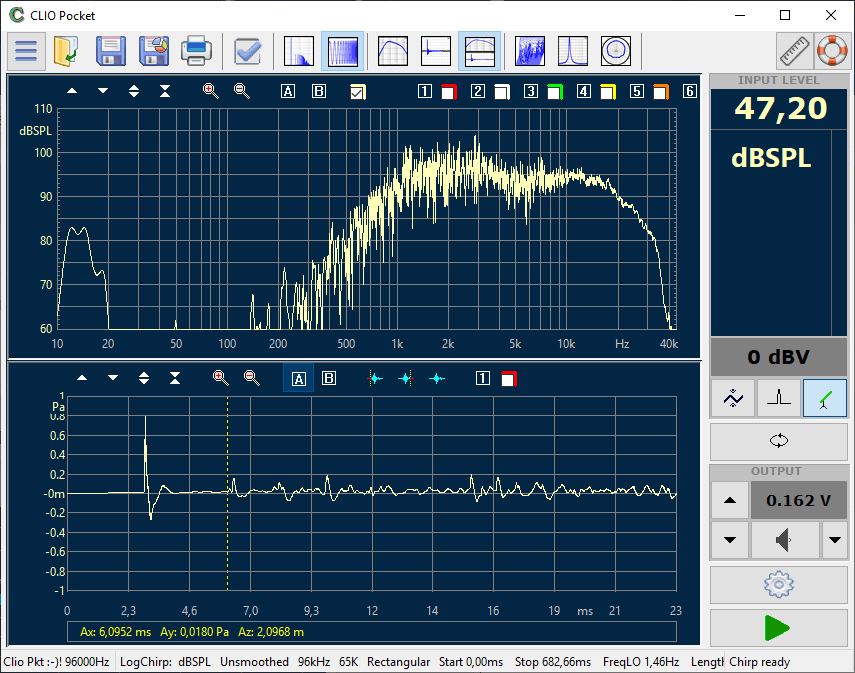
Task: Click the yellow overlay 4 color swatch
Action: pos(607,92)
